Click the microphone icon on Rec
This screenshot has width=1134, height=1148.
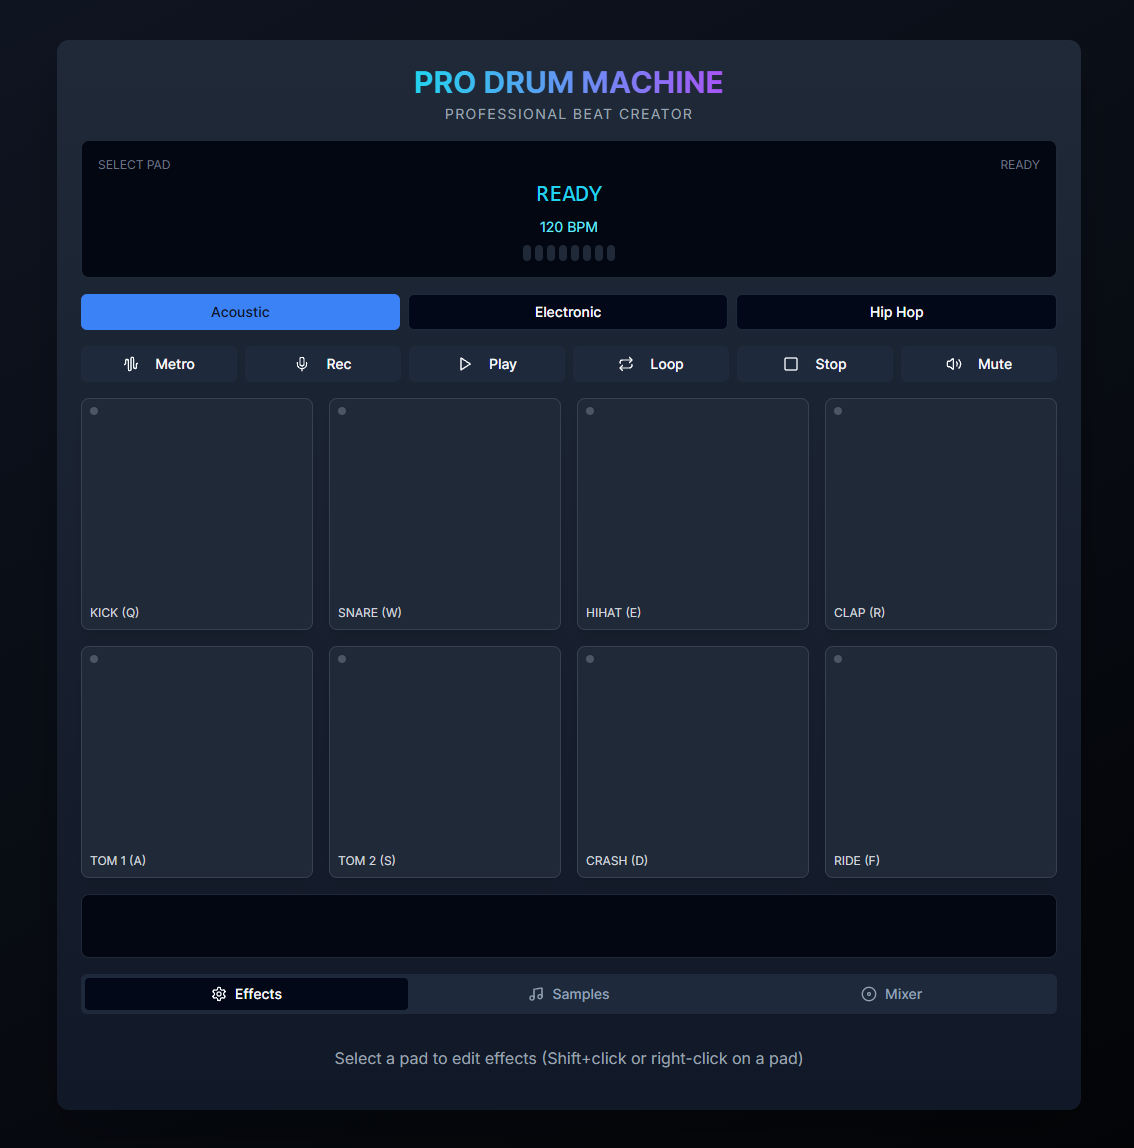(x=302, y=364)
